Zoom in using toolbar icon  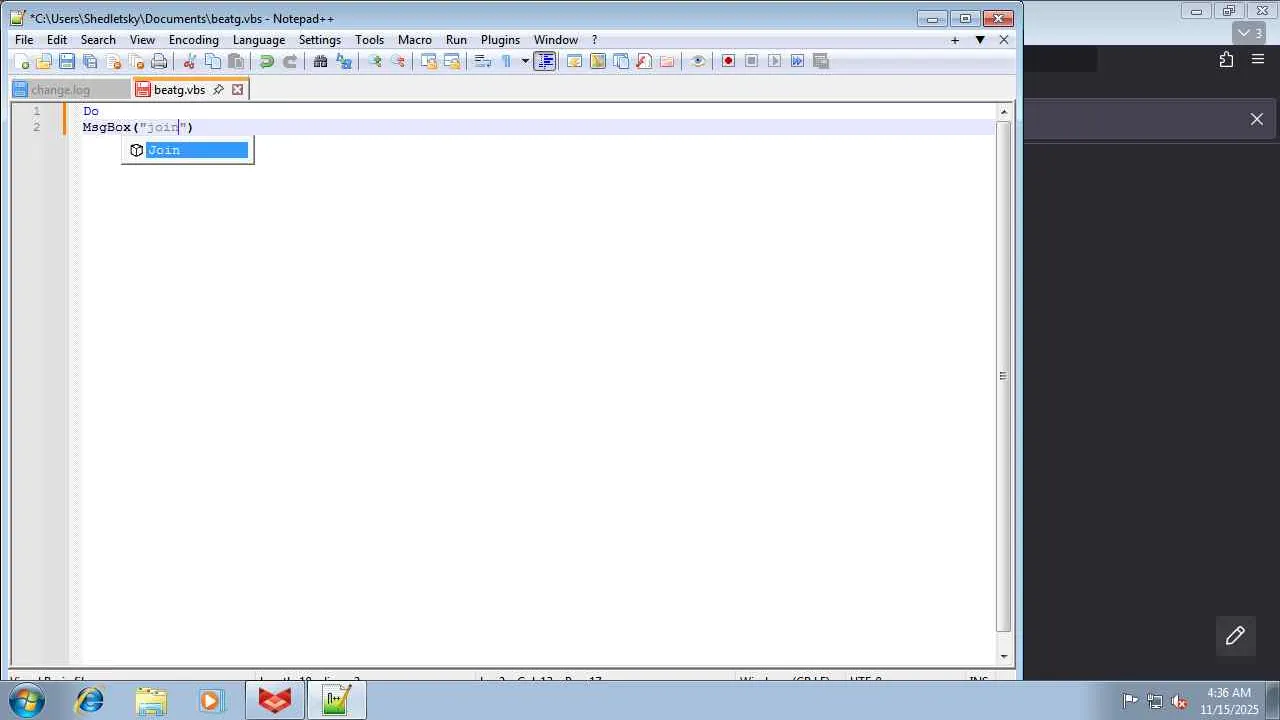[x=374, y=61]
